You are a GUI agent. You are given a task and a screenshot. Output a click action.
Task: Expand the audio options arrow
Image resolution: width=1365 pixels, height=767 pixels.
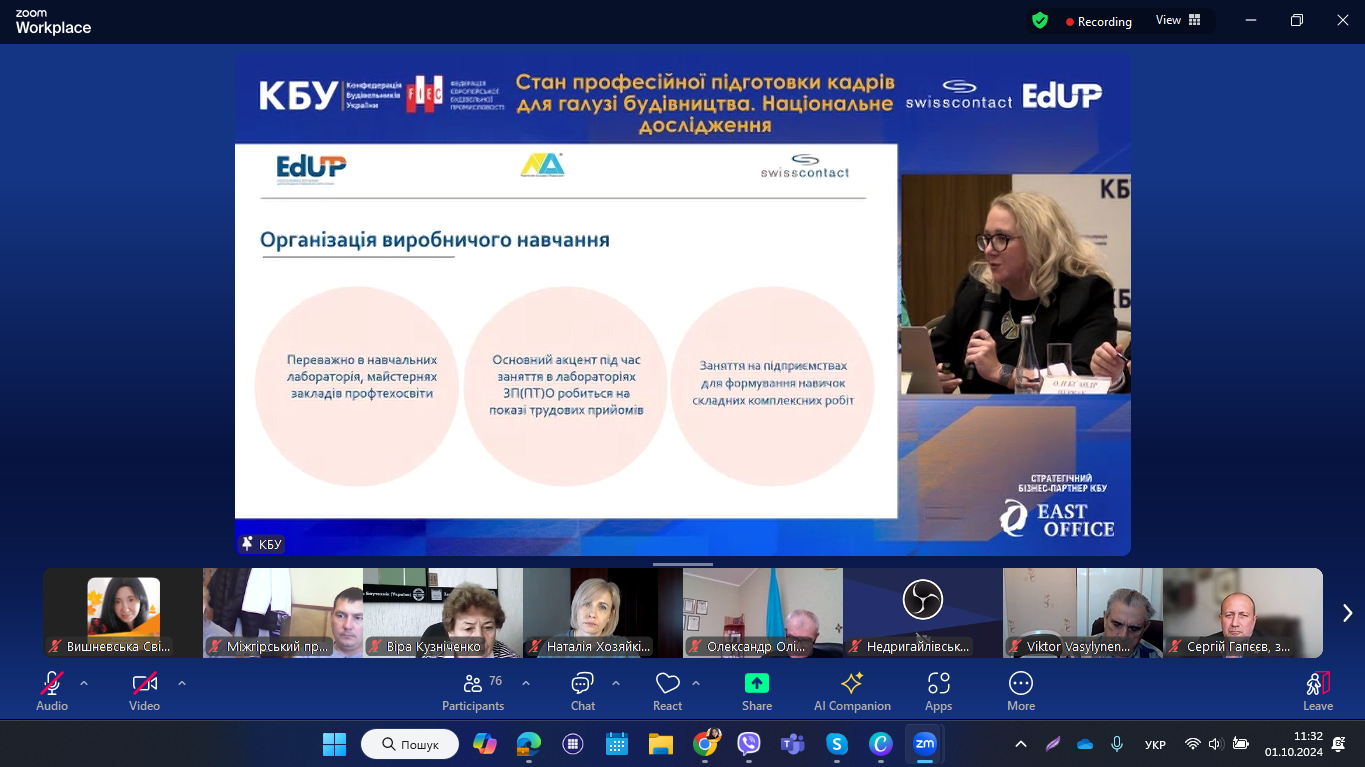point(84,683)
